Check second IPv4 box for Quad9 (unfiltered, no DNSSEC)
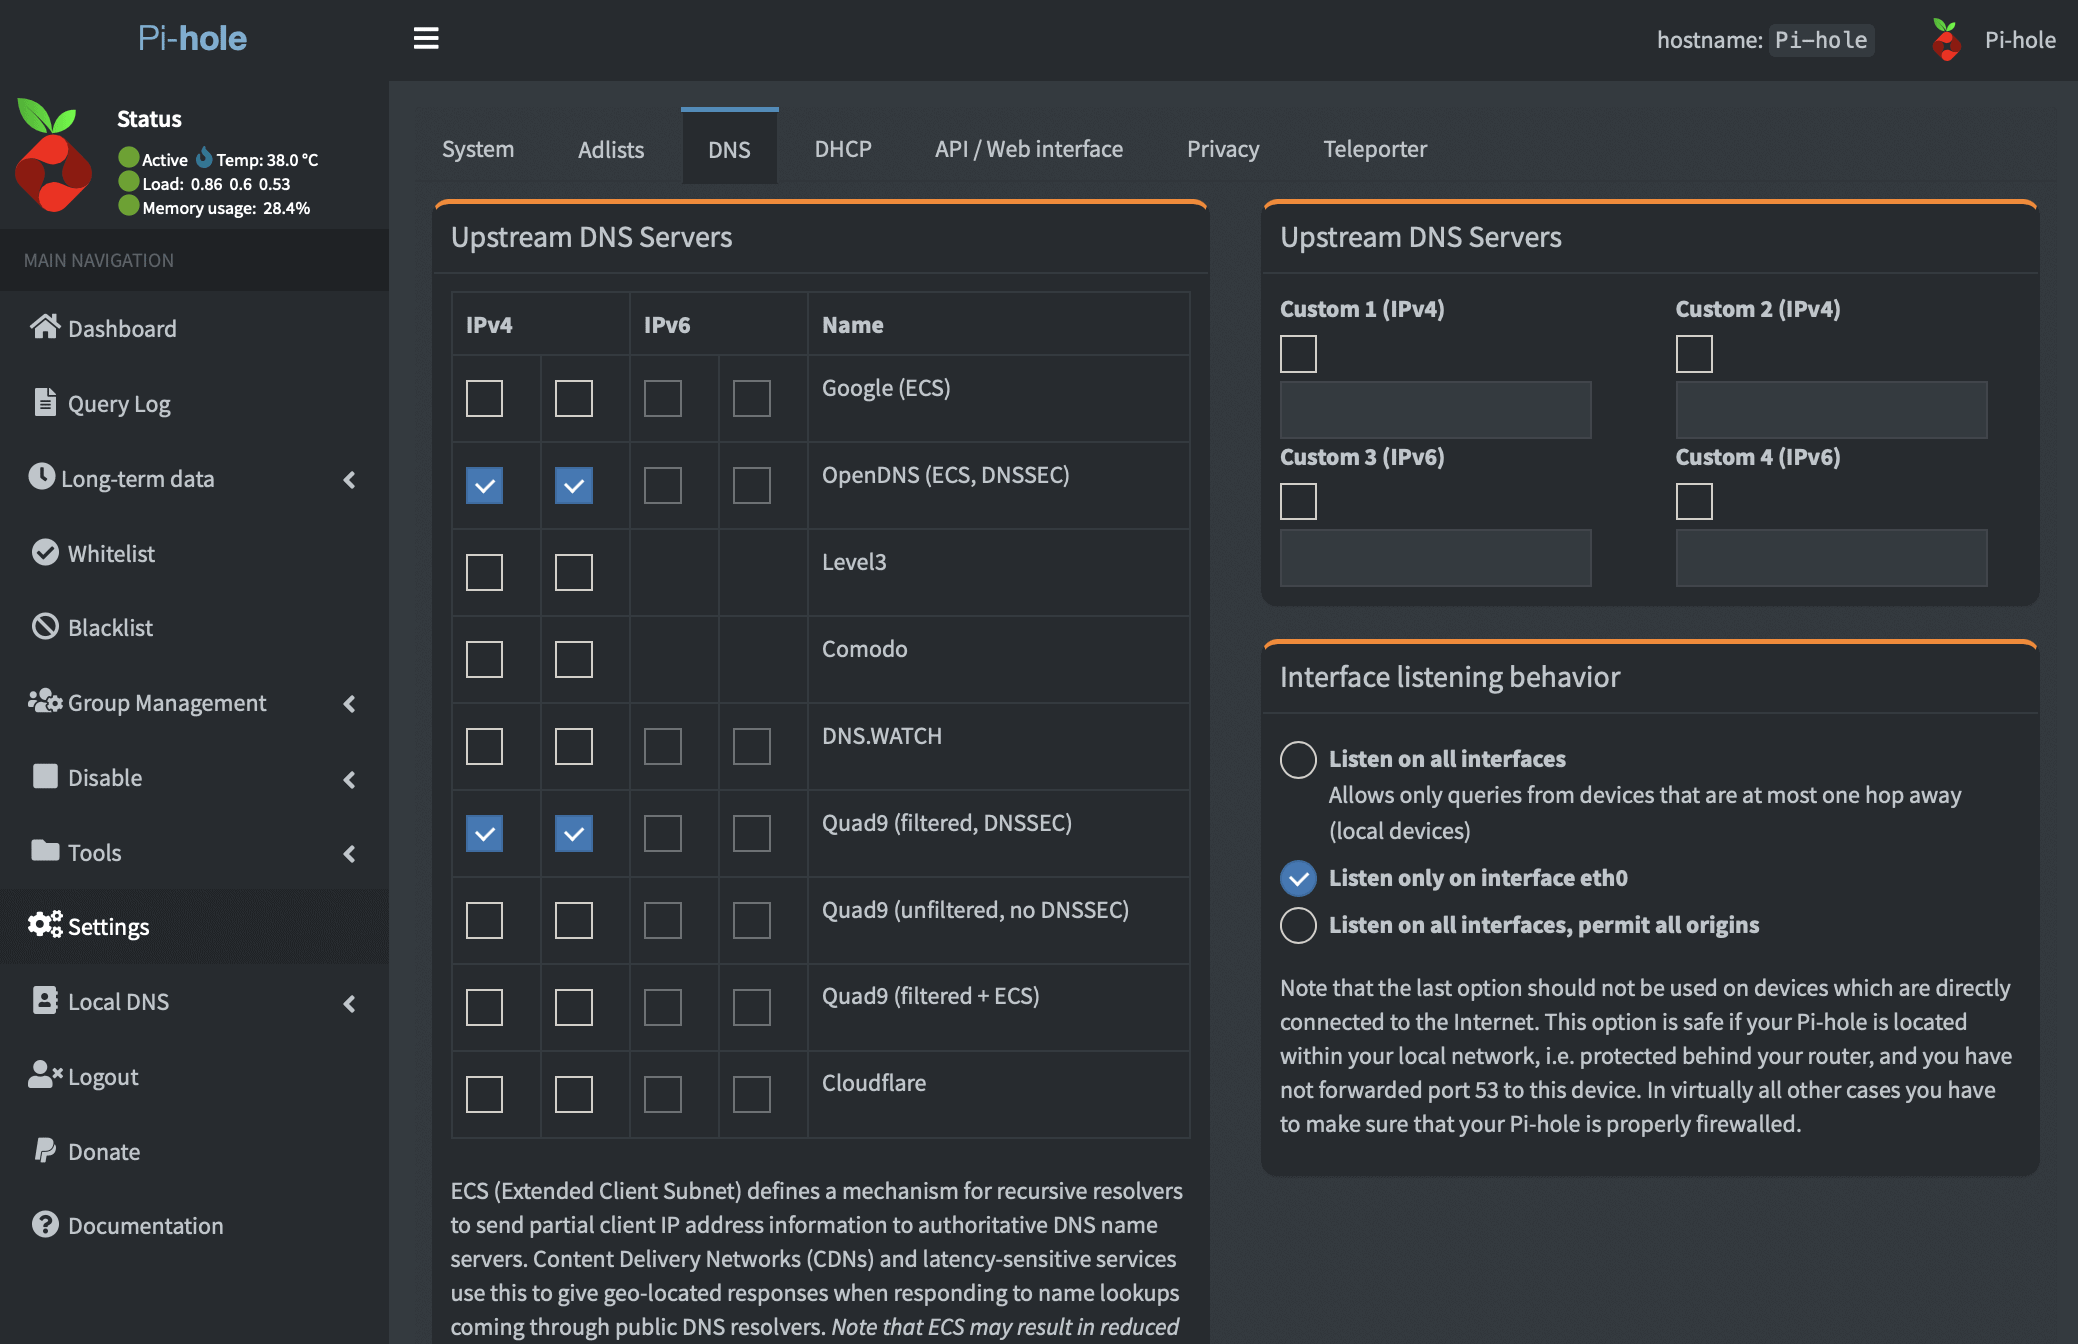Screen dimensions: 2078x1344 click(573, 920)
